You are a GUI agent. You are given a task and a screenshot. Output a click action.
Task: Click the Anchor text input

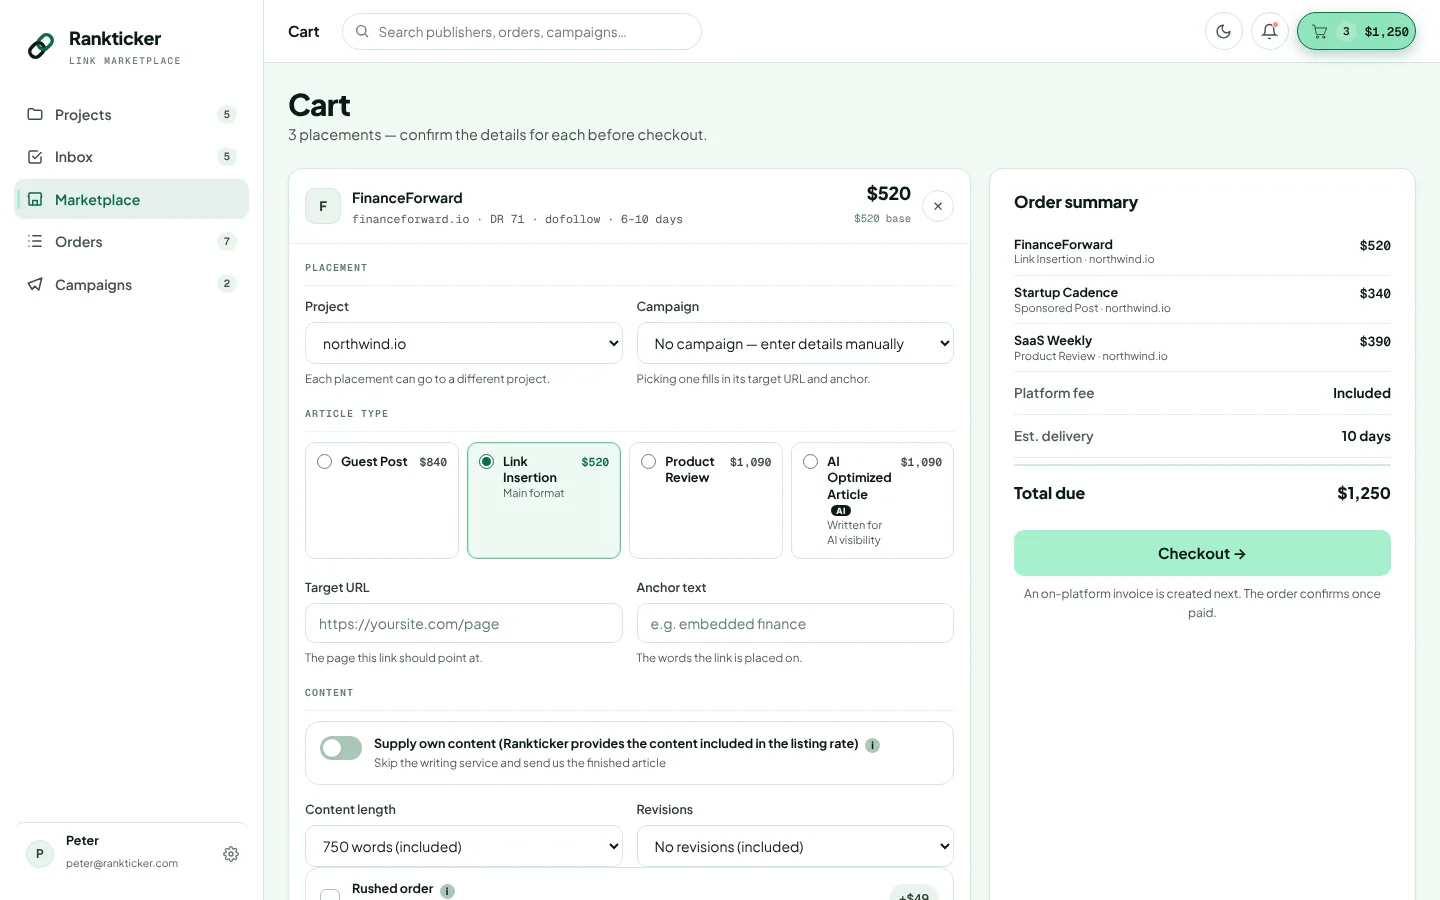[795, 623]
